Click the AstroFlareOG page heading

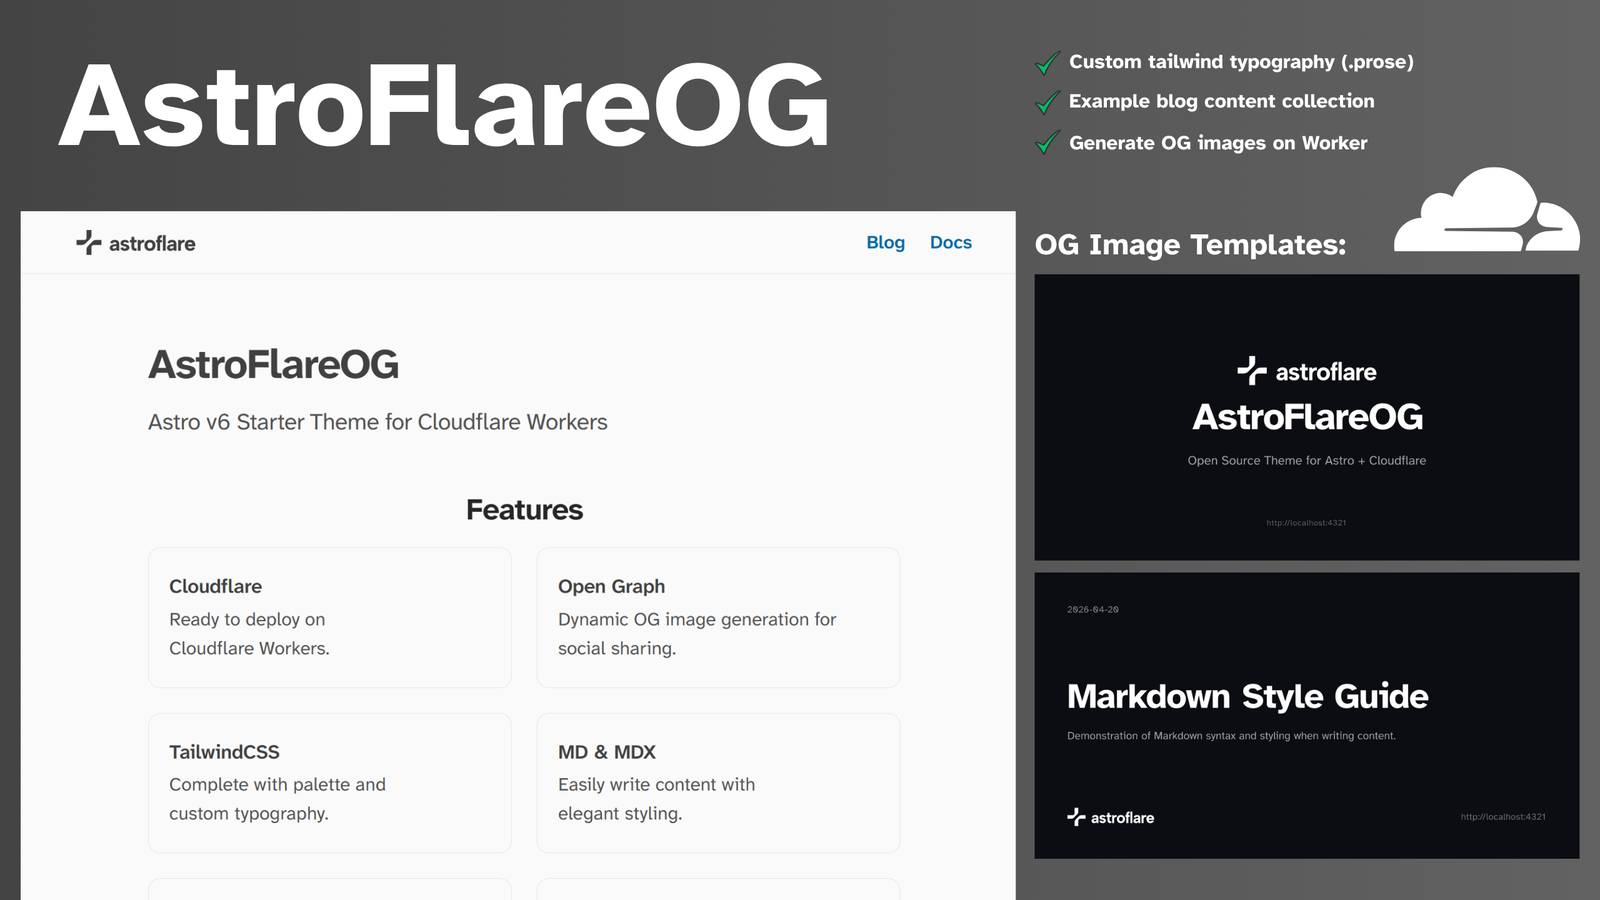click(273, 365)
